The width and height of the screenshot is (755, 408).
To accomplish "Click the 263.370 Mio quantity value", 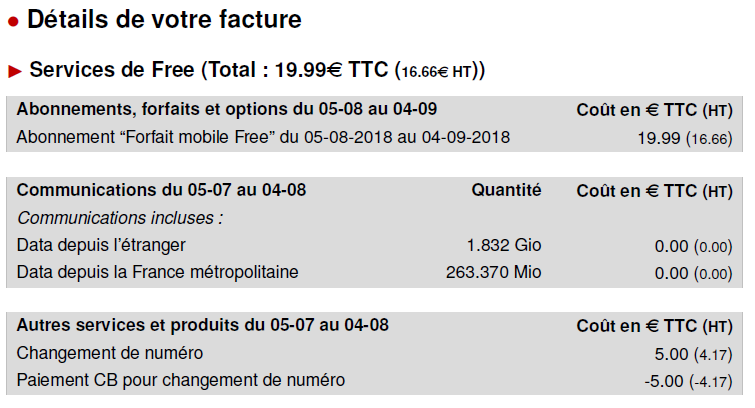I will [494, 272].
